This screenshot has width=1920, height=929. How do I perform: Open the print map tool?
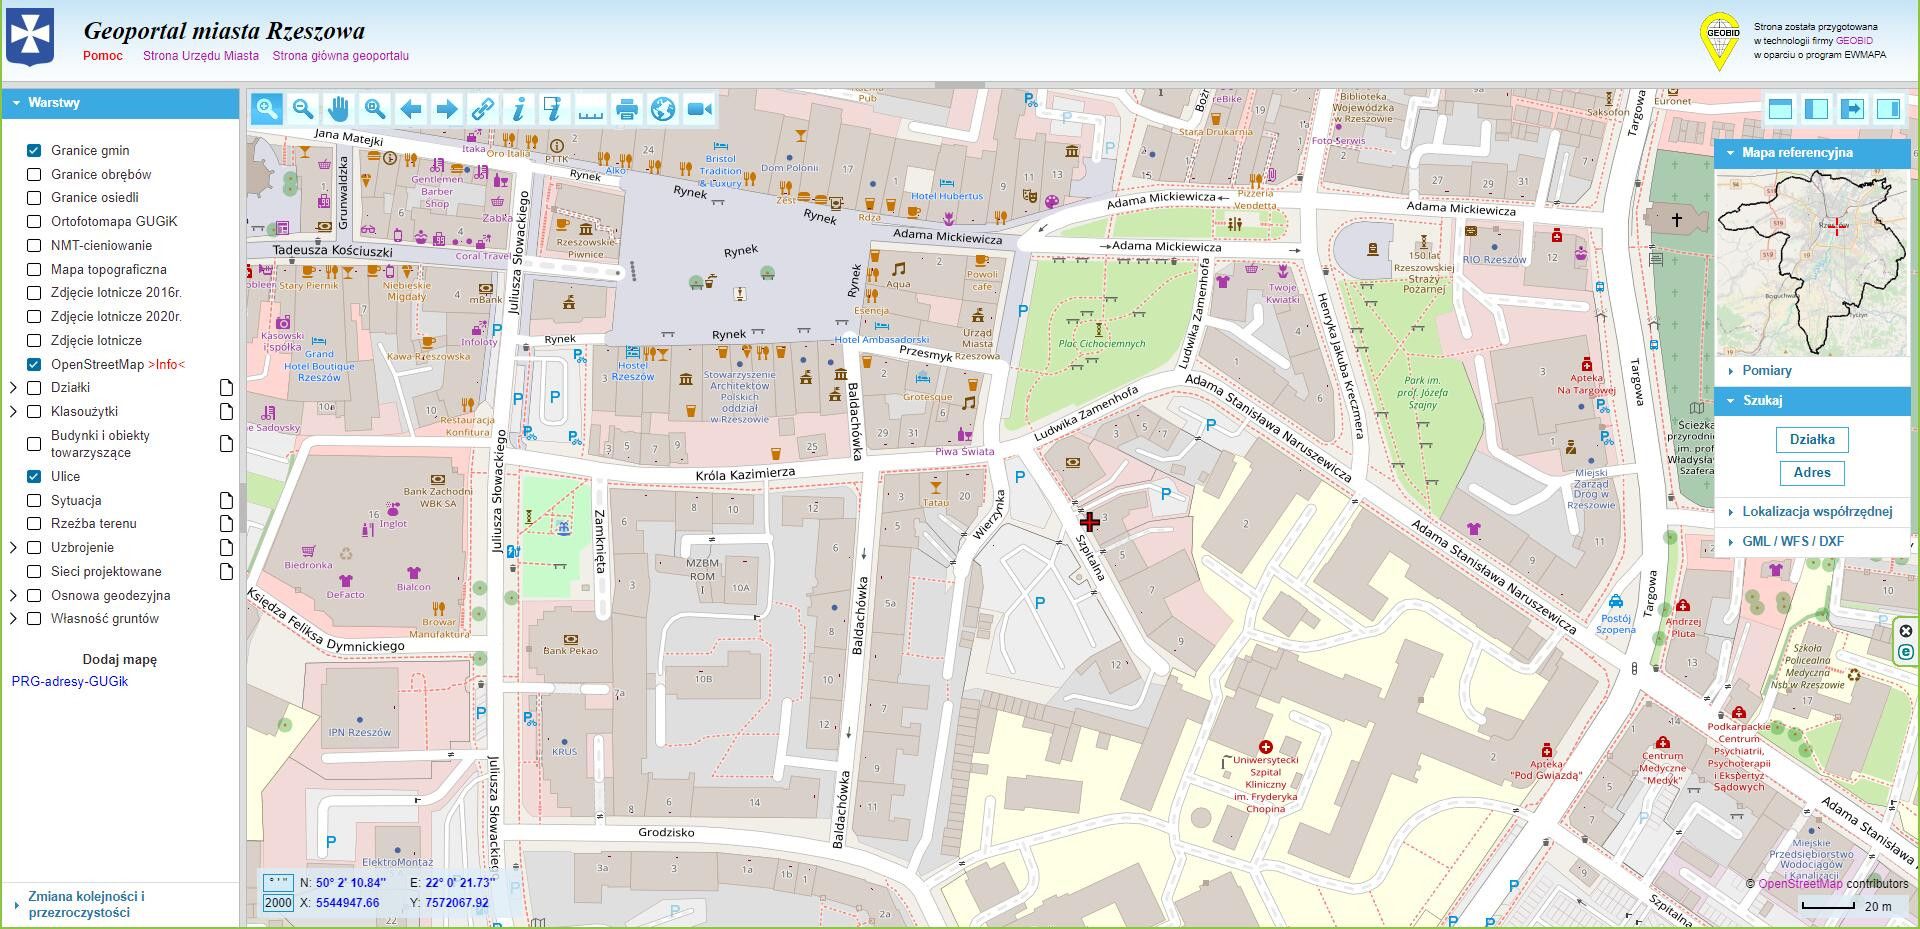(627, 109)
